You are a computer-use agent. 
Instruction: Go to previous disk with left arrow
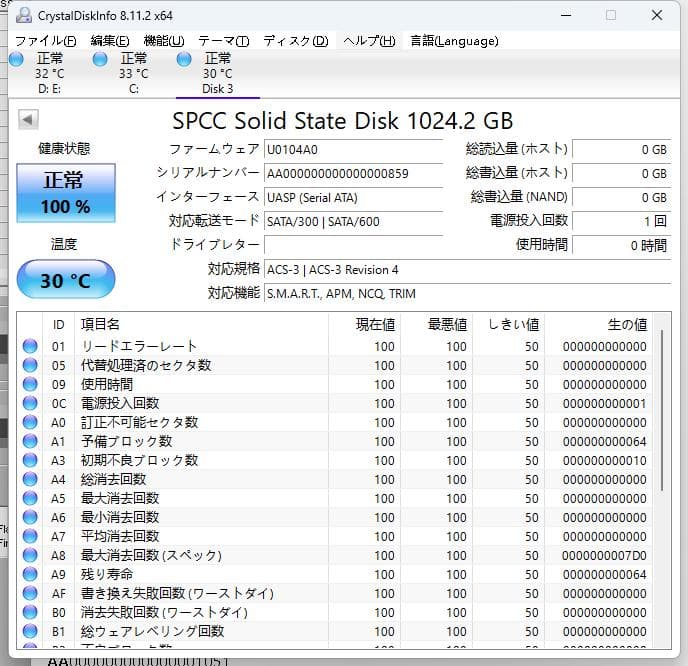coord(28,119)
